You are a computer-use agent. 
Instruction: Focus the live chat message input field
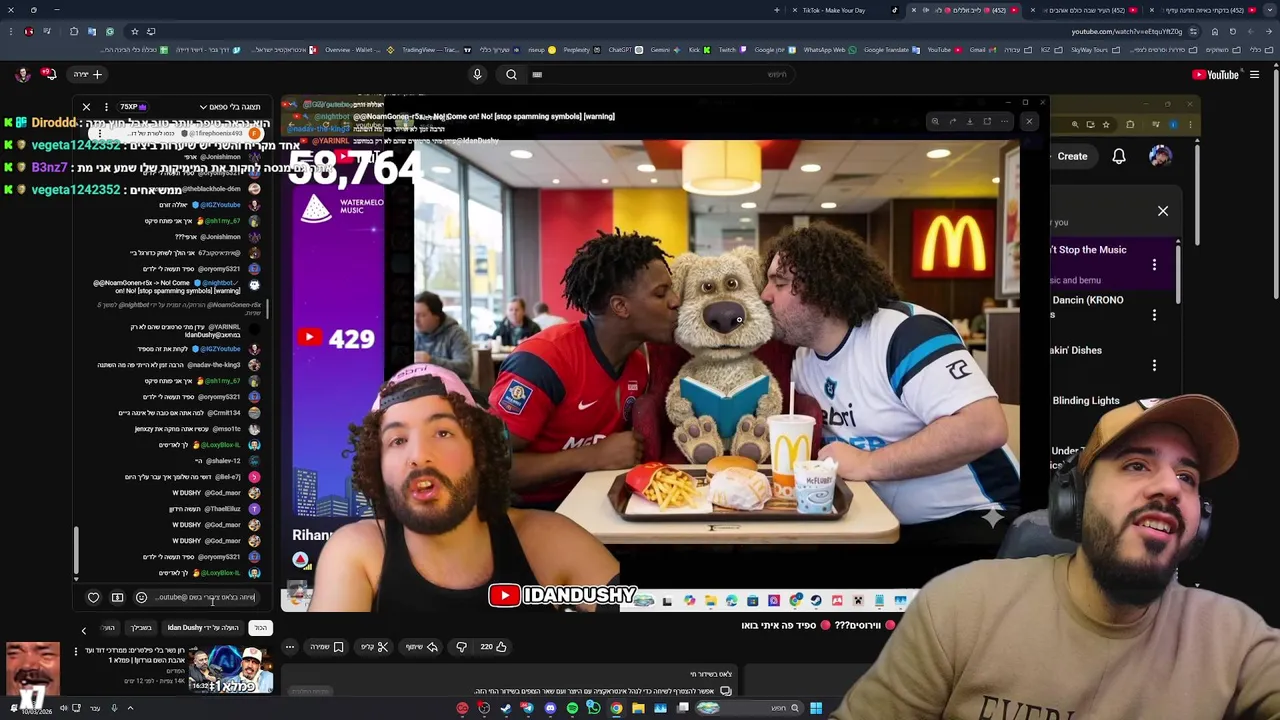[x=206, y=598]
